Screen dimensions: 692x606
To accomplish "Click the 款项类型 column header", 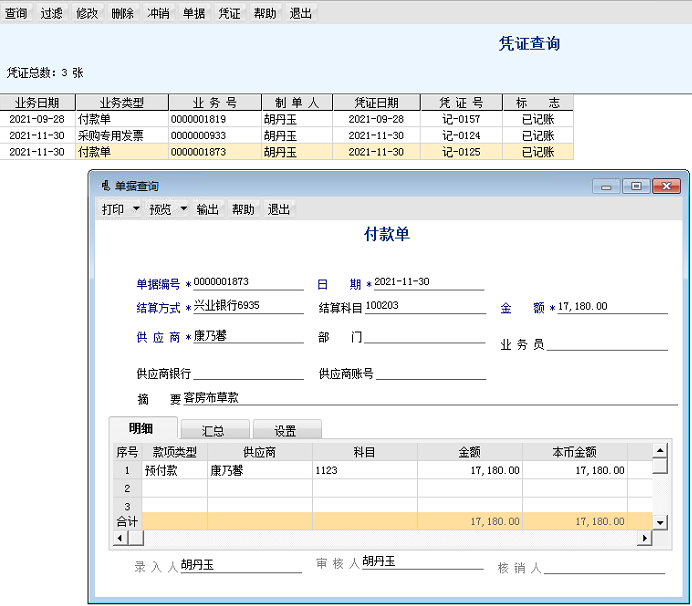I will click(175, 452).
